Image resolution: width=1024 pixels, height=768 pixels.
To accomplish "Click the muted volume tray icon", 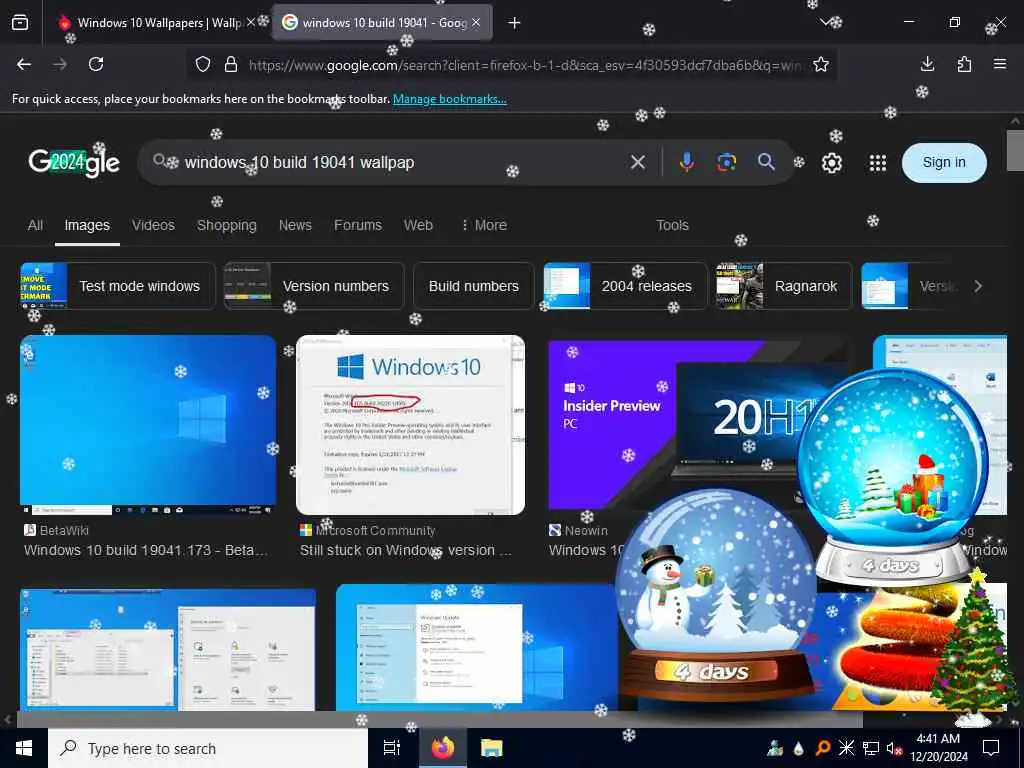I will [894, 748].
